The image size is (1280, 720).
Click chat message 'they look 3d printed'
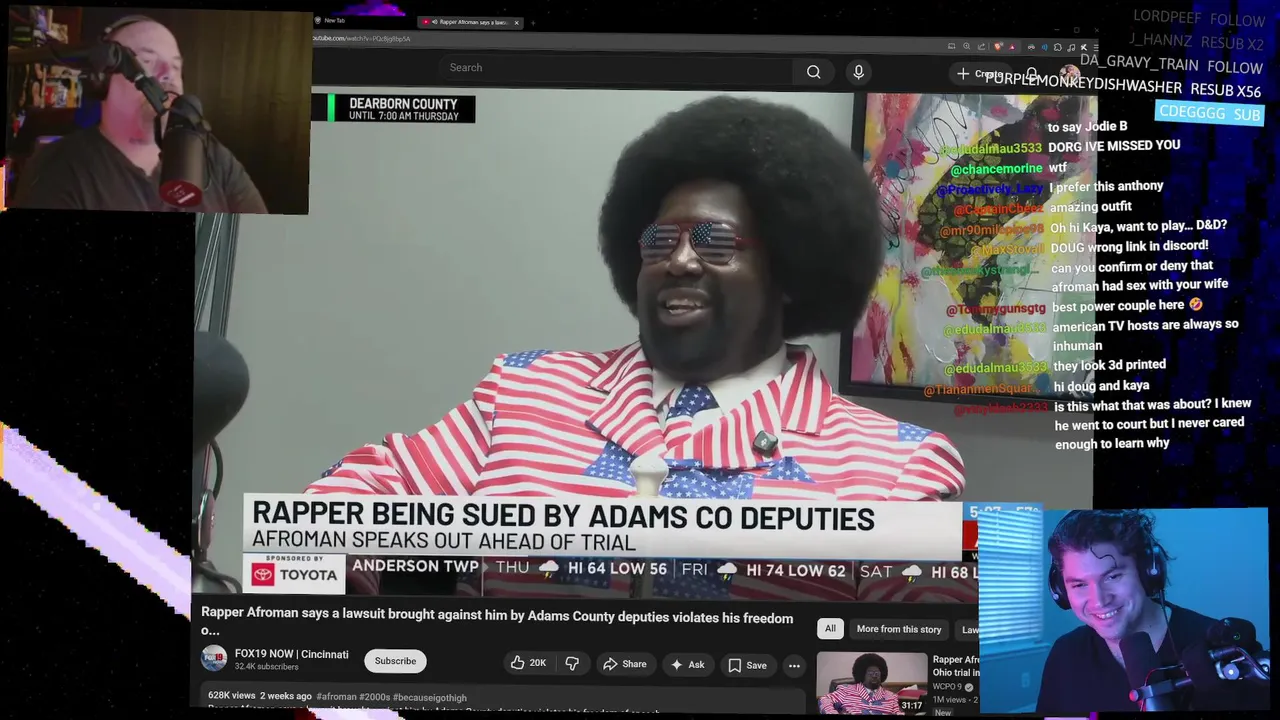(1109, 365)
